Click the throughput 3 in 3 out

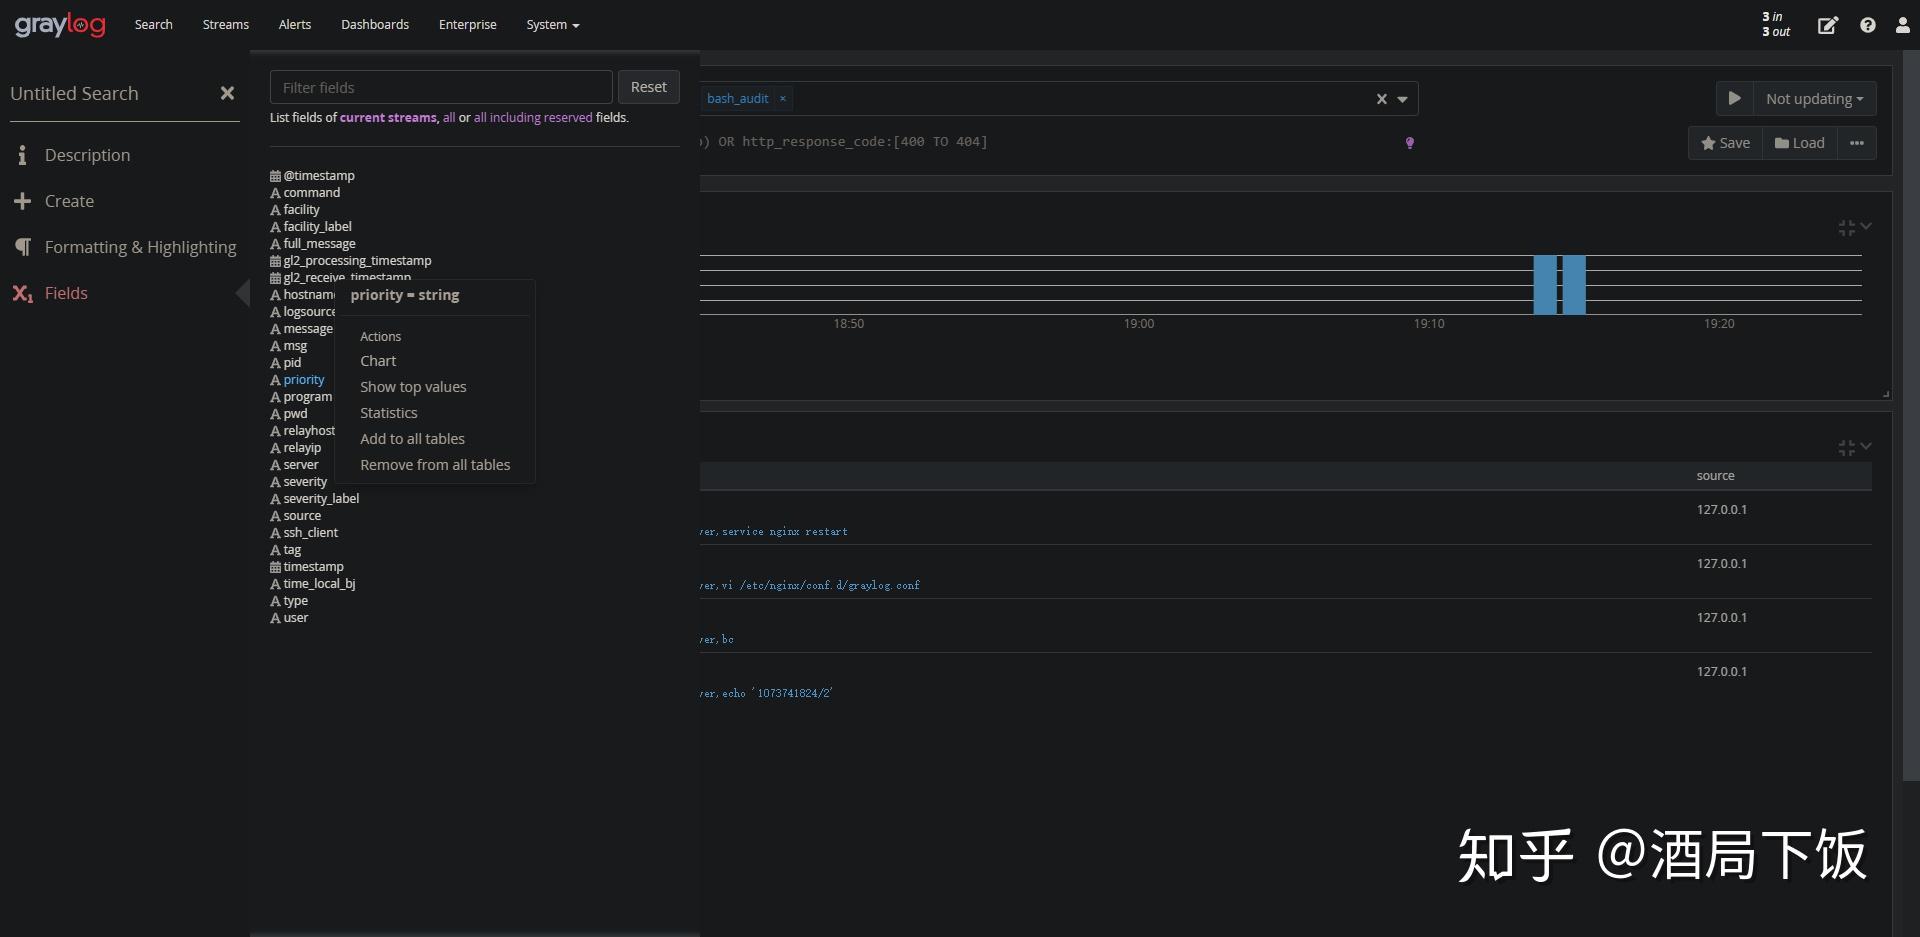1776,25
